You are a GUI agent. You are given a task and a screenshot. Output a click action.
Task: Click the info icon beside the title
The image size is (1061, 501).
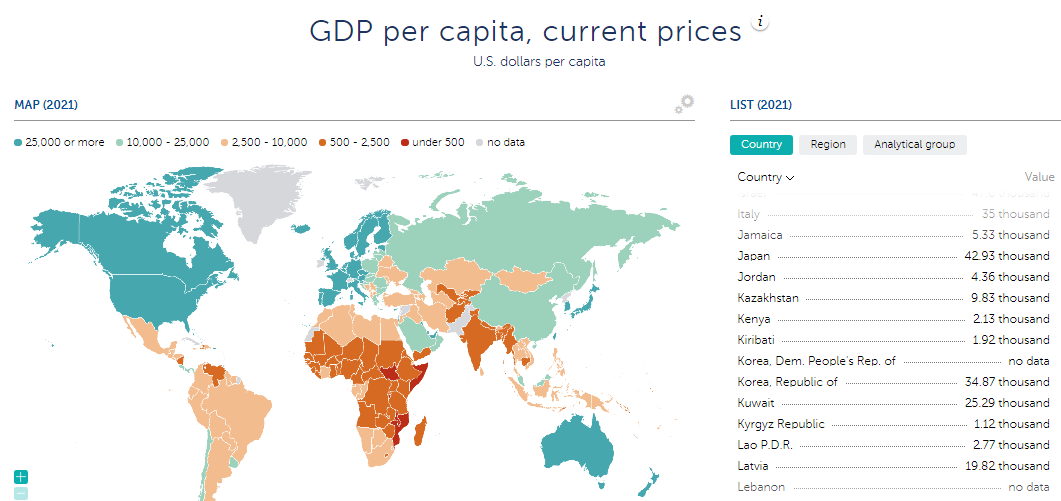(x=760, y=23)
